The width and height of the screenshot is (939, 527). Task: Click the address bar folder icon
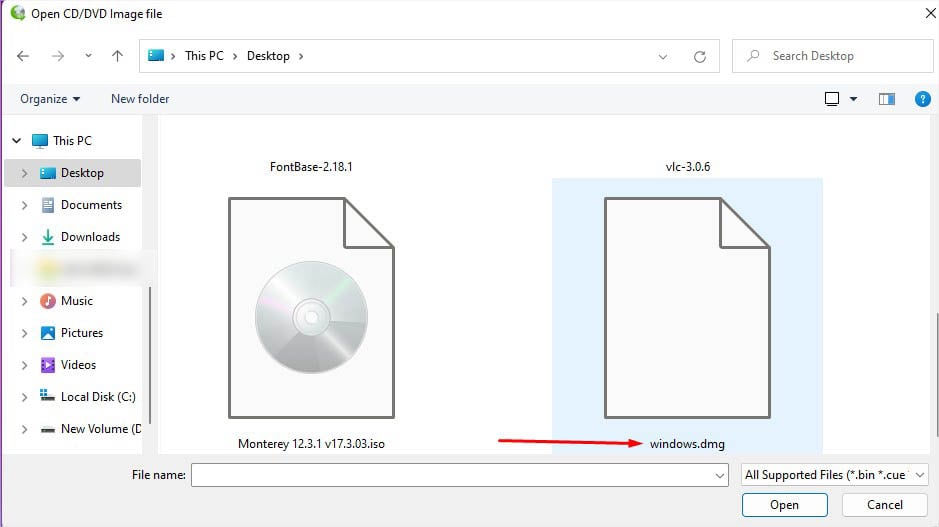(x=156, y=56)
